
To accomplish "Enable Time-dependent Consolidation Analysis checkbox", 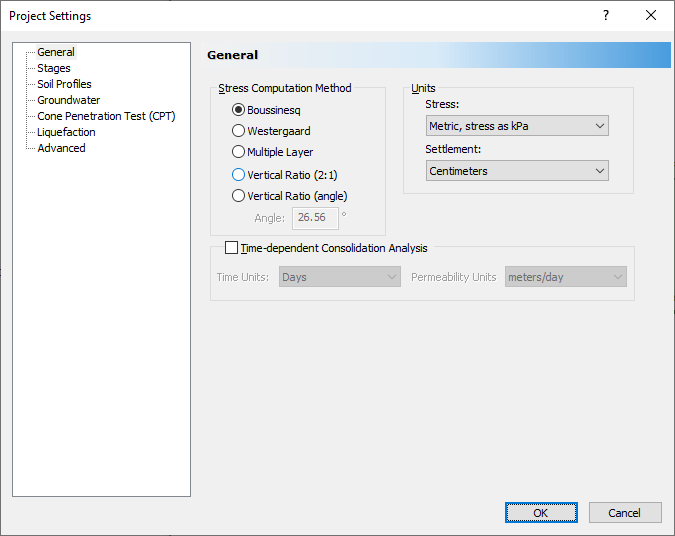I will point(232,248).
